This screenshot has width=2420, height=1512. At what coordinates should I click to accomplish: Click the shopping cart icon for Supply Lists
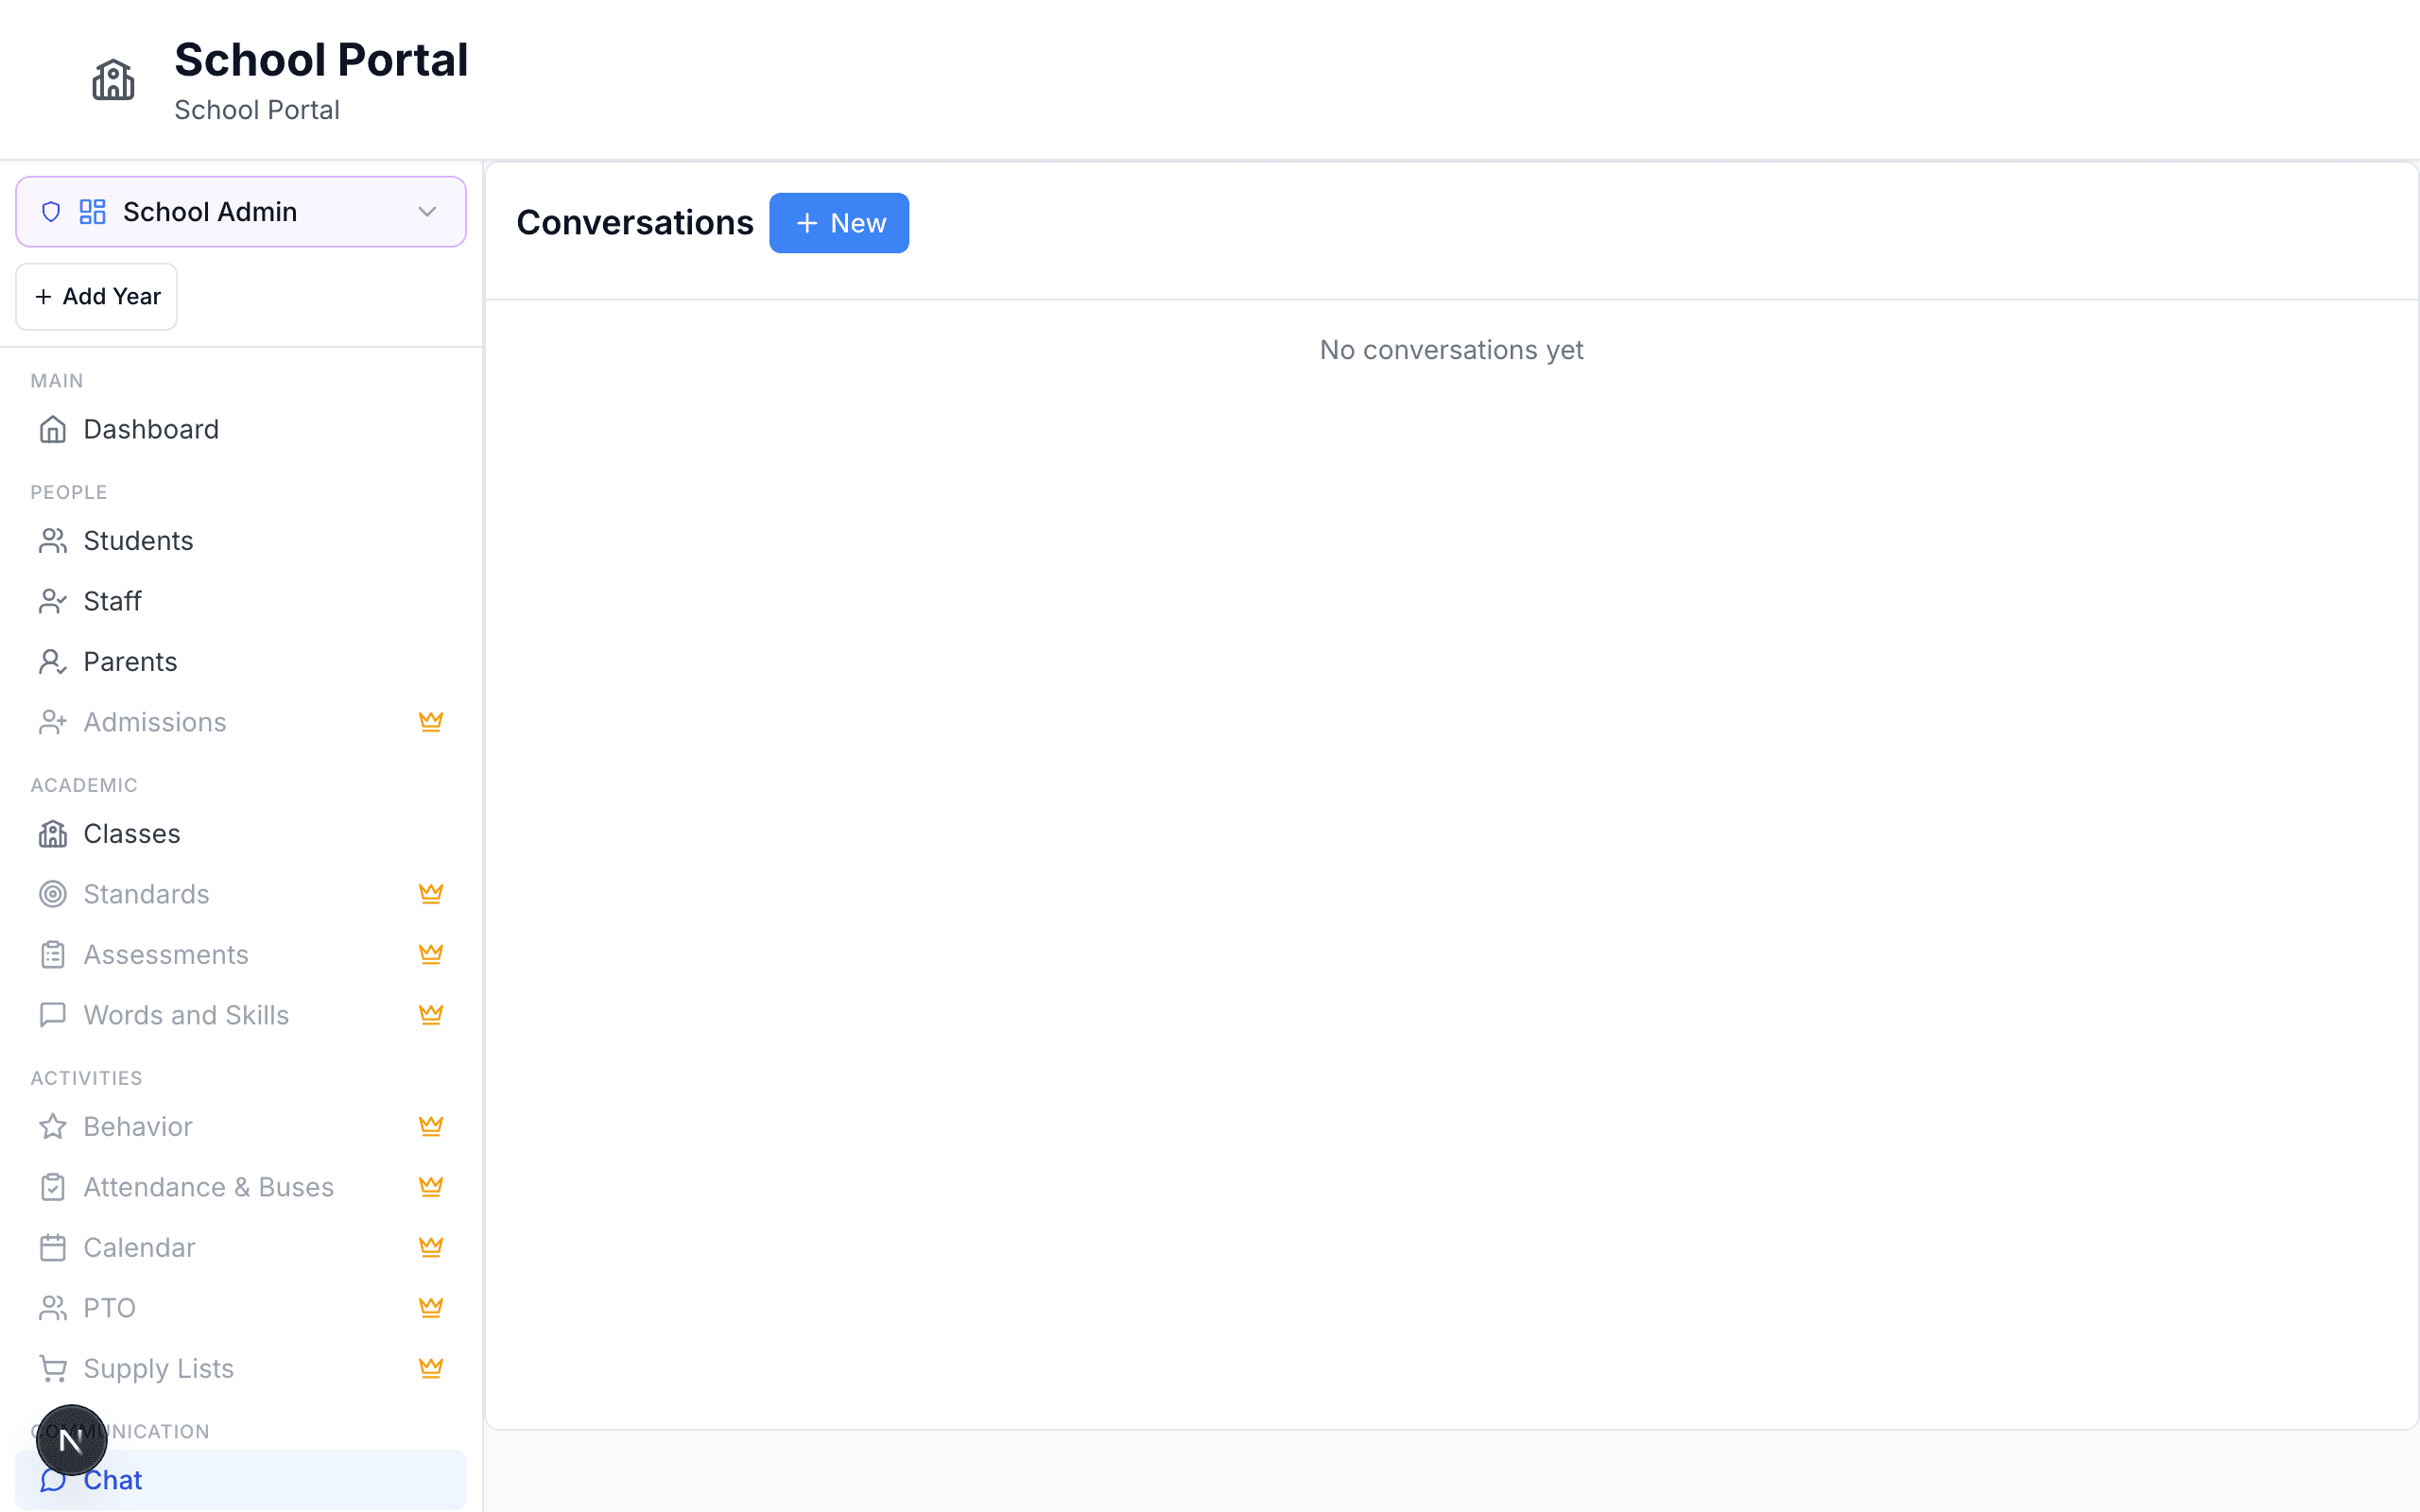pos(53,1368)
